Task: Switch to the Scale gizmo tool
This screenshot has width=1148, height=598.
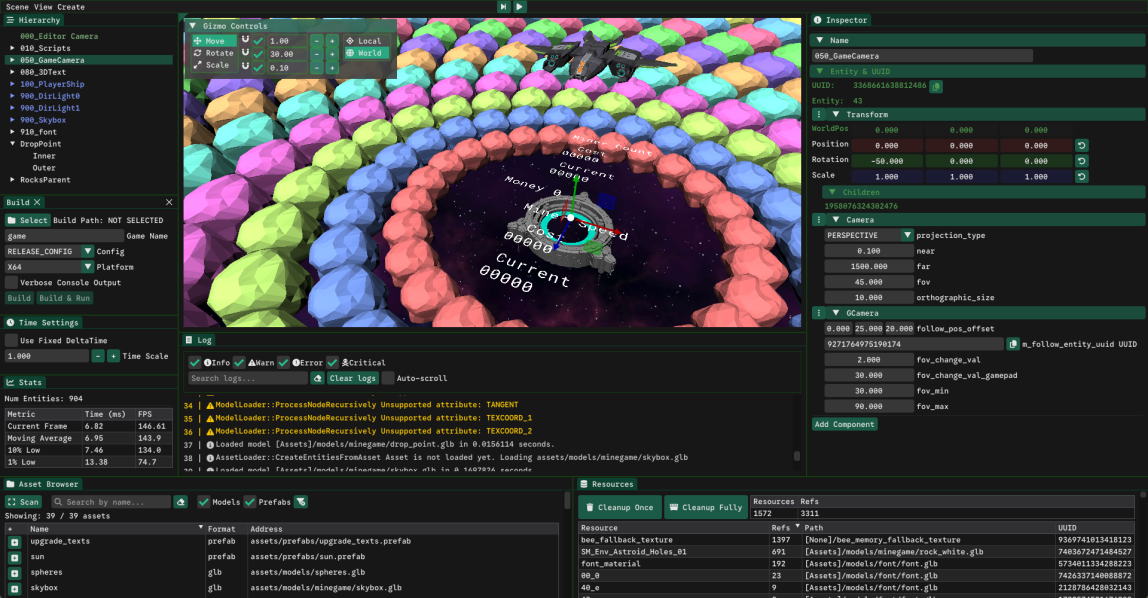Action: pos(216,64)
